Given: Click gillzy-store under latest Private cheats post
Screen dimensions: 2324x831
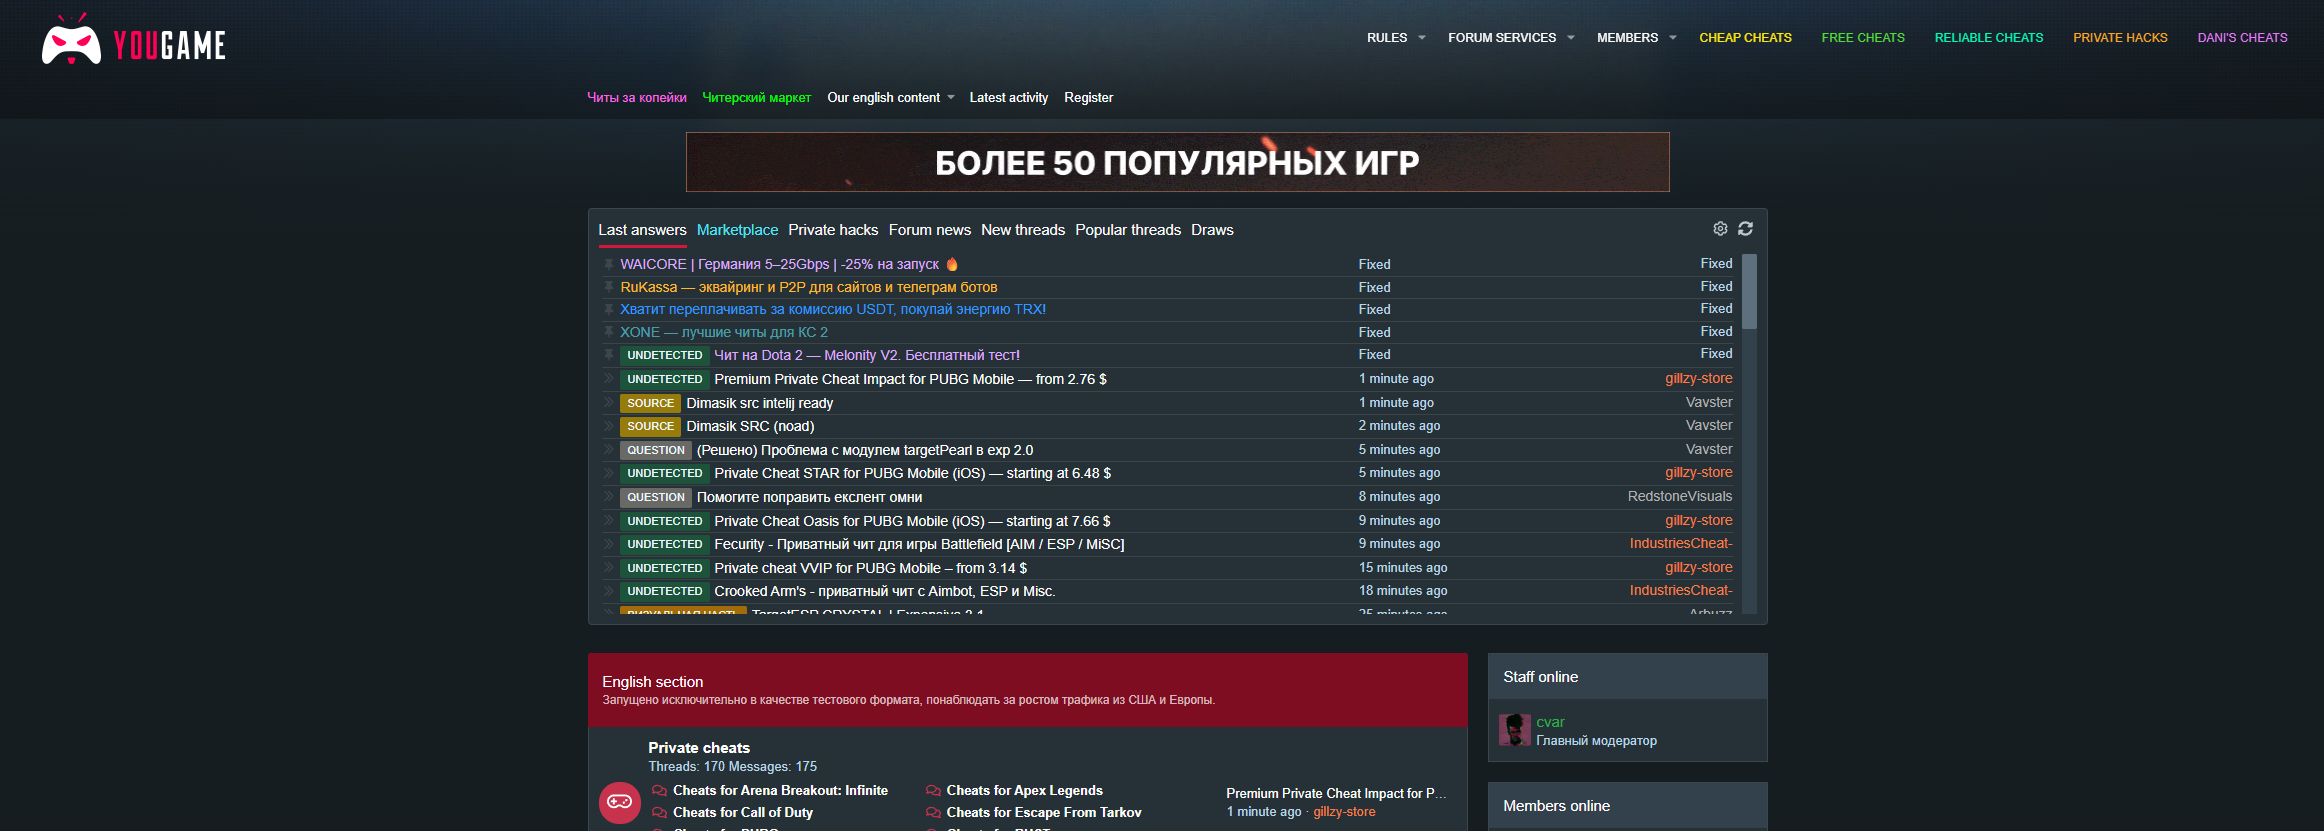Looking at the screenshot, I should coord(1344,812).
